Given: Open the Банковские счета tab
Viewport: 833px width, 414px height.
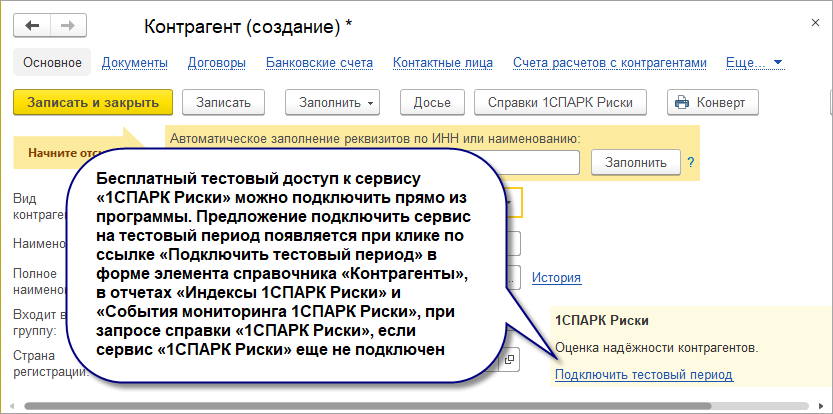Looking at the screenshot, I should click(319, 63).
